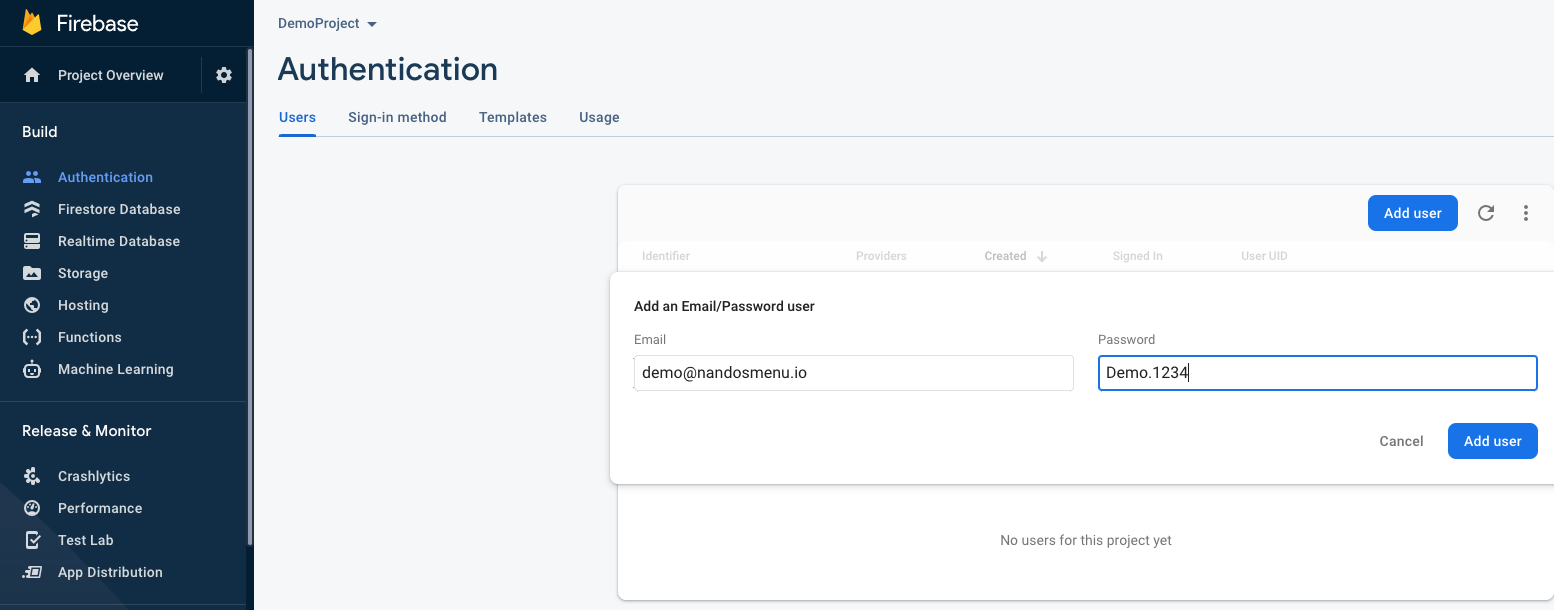Screen dimensions: 1554x610
Task: Click the Firebase flame logo
Action: click(x=32, y=23)
